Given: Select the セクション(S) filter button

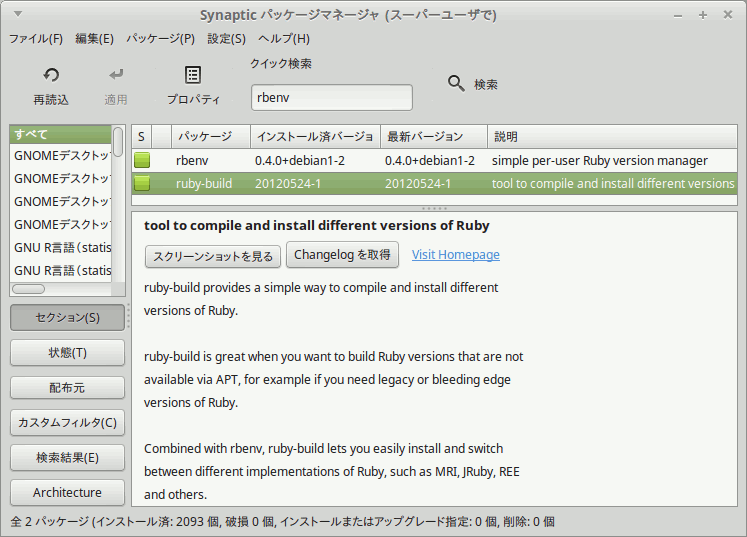Looking at the screenshot, I should (x=67, y=318).
